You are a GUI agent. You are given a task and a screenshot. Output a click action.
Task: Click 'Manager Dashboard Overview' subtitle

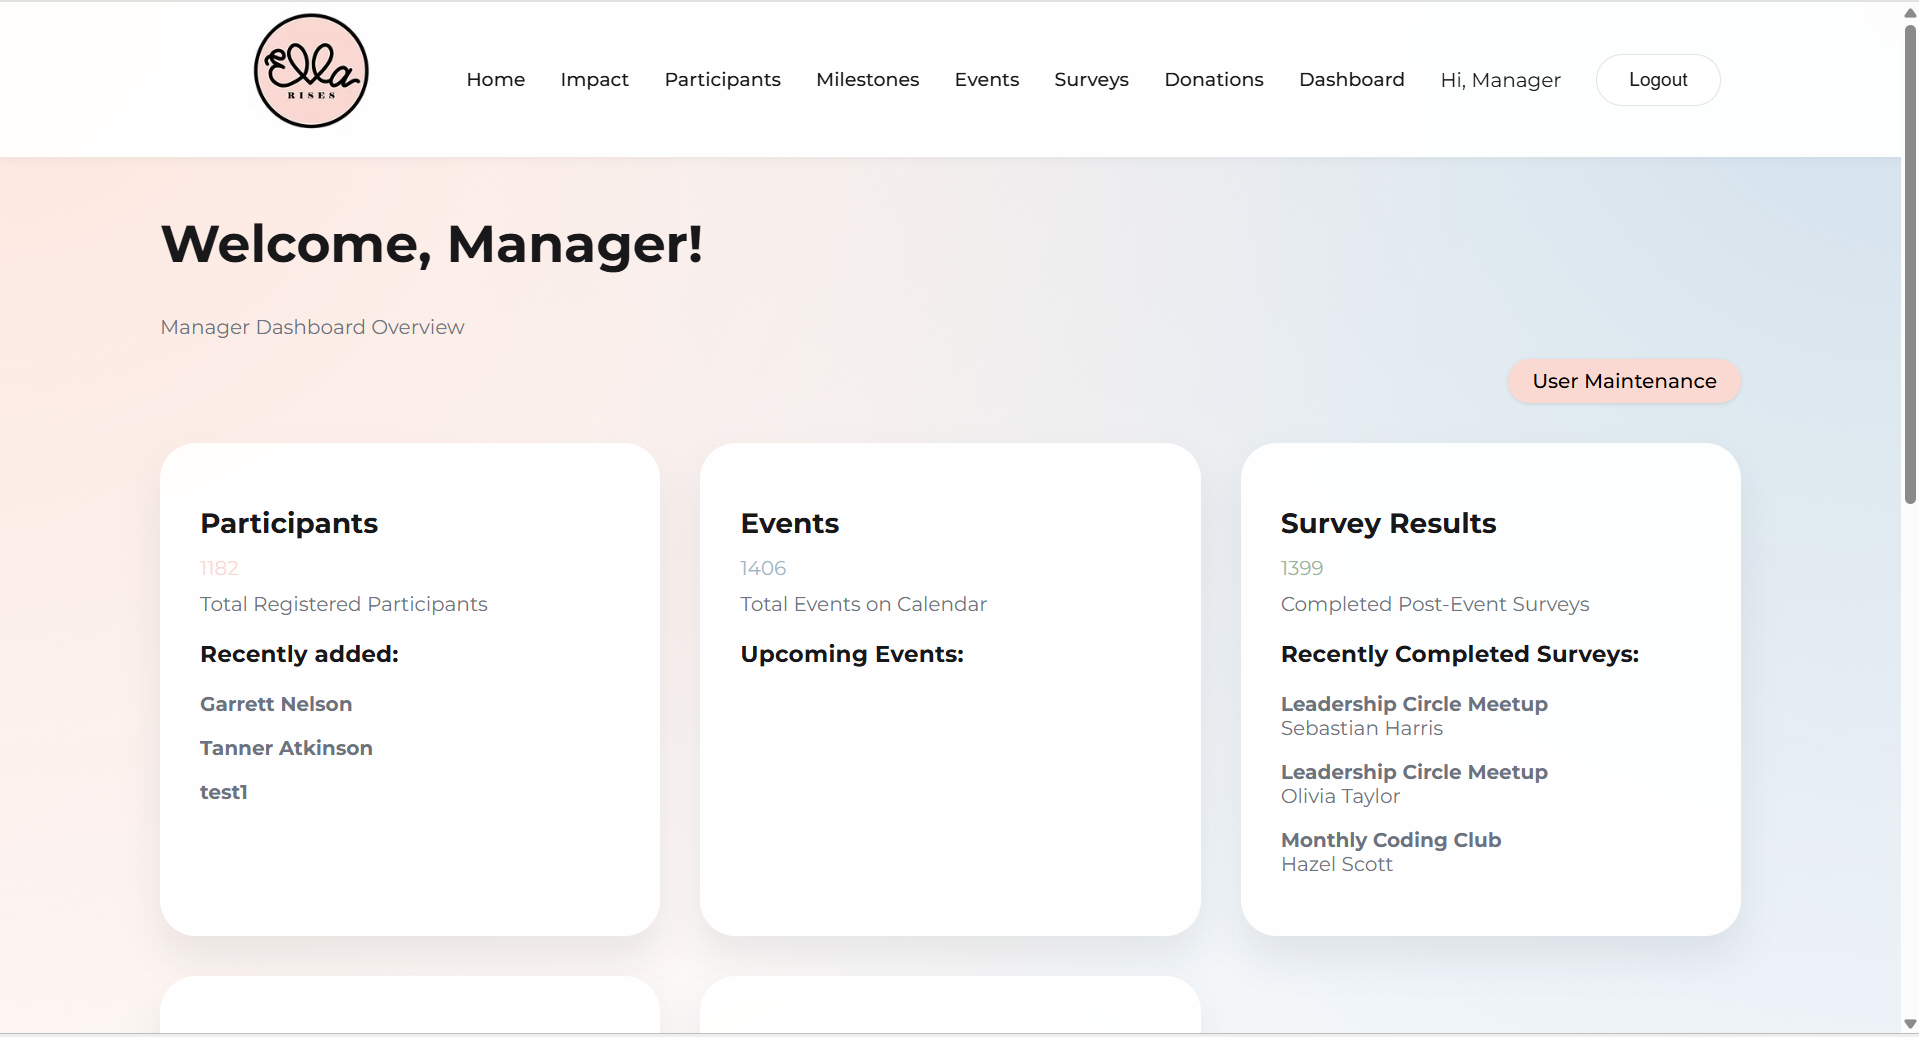tap(312, 327)
